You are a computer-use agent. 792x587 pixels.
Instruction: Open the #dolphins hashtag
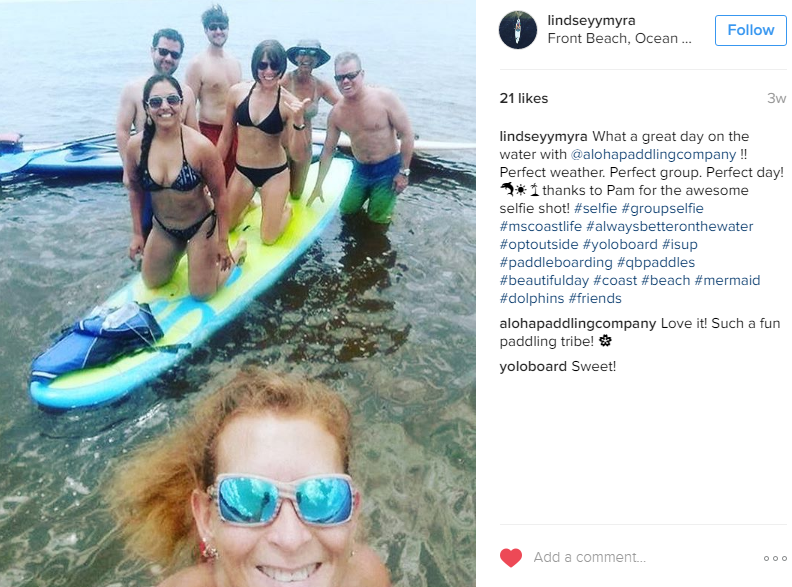pos(531,299)
